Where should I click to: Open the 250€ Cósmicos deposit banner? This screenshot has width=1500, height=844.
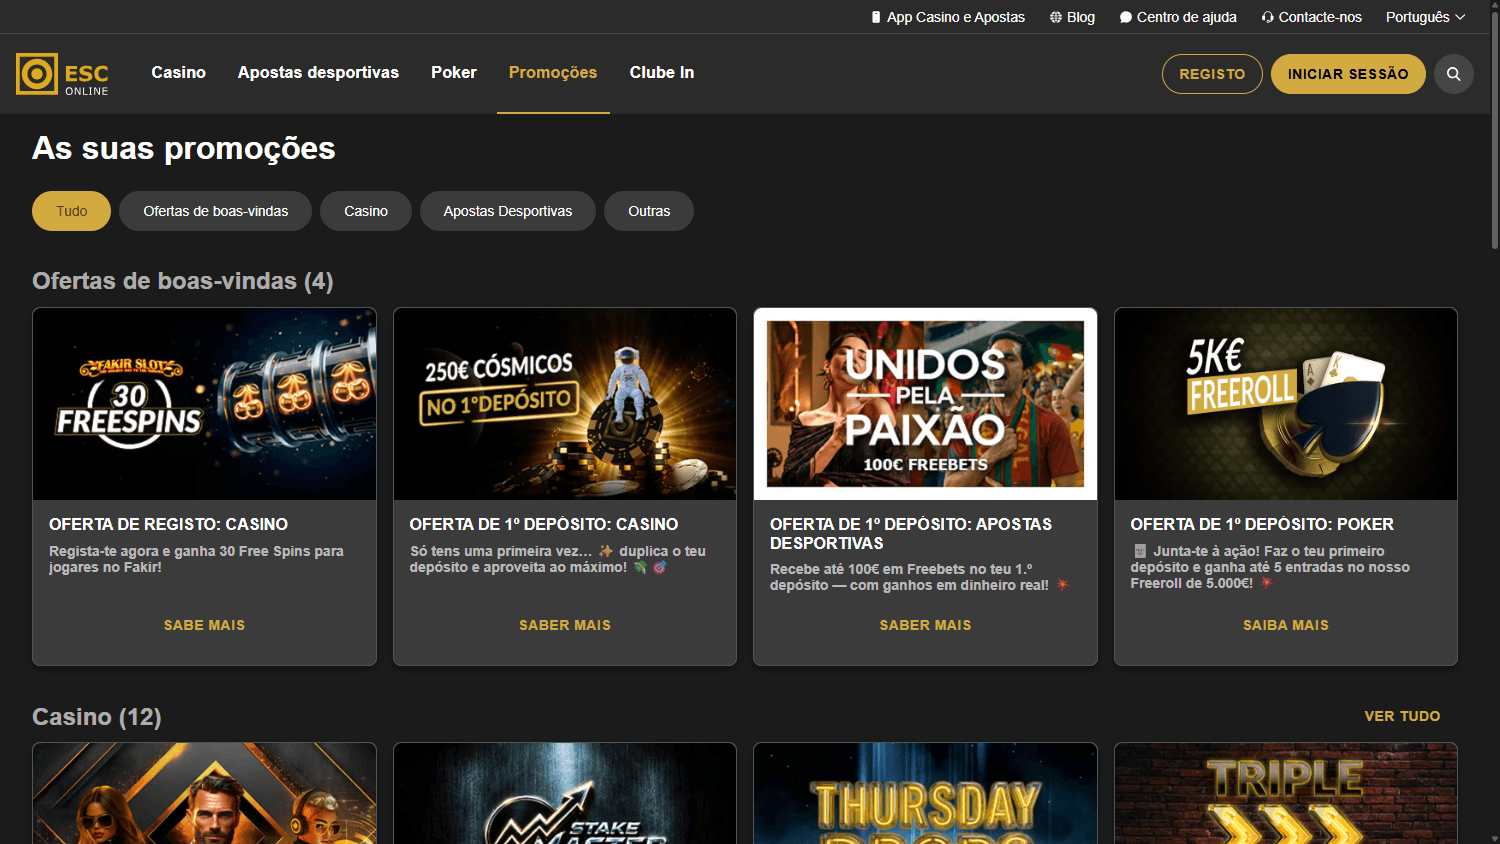[565, 404]
